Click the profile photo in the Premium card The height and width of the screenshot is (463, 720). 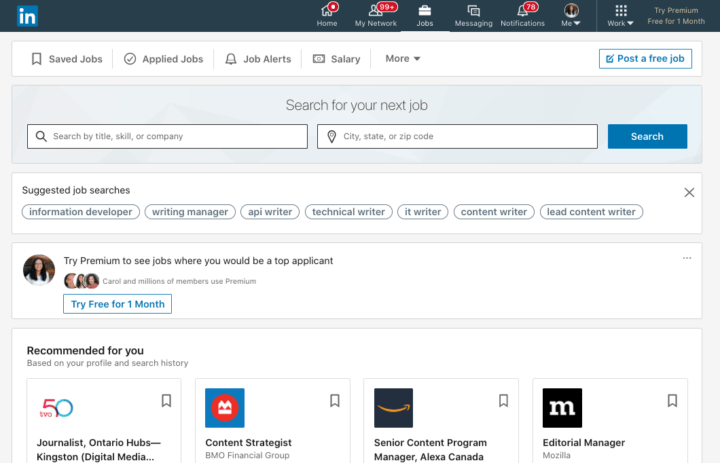(x=39, y=270)
